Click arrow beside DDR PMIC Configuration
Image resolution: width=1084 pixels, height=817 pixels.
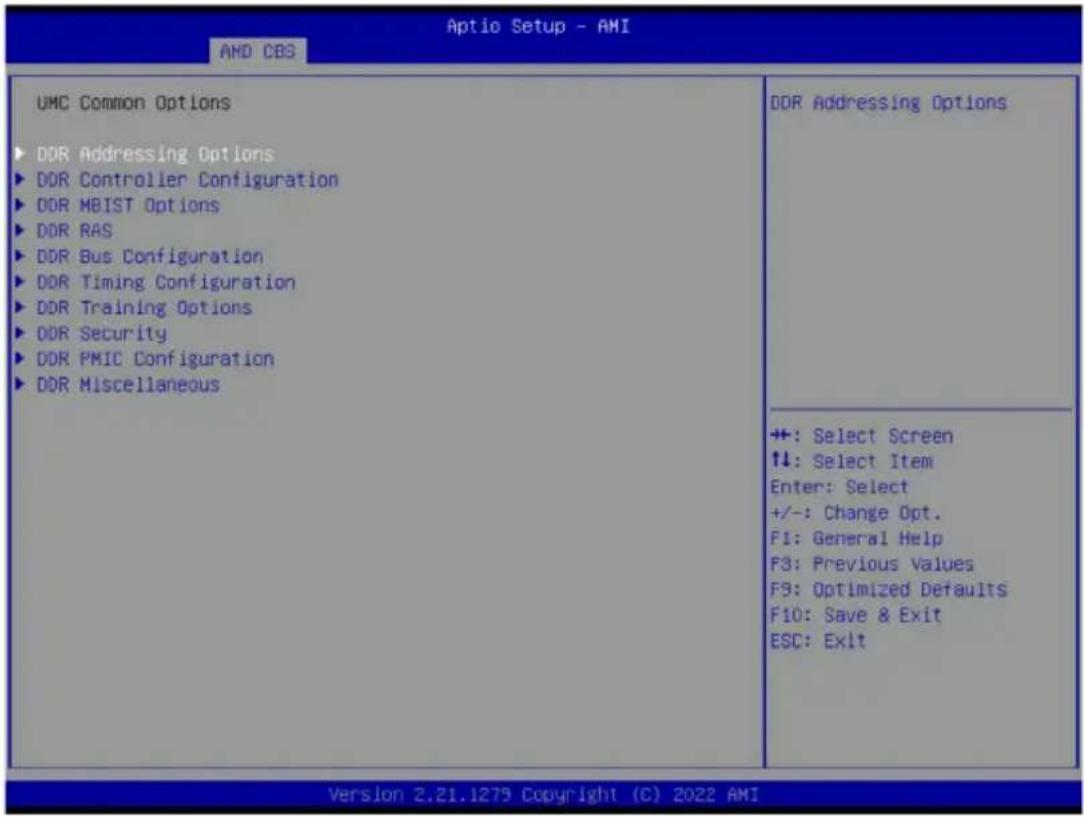[20, 359]
